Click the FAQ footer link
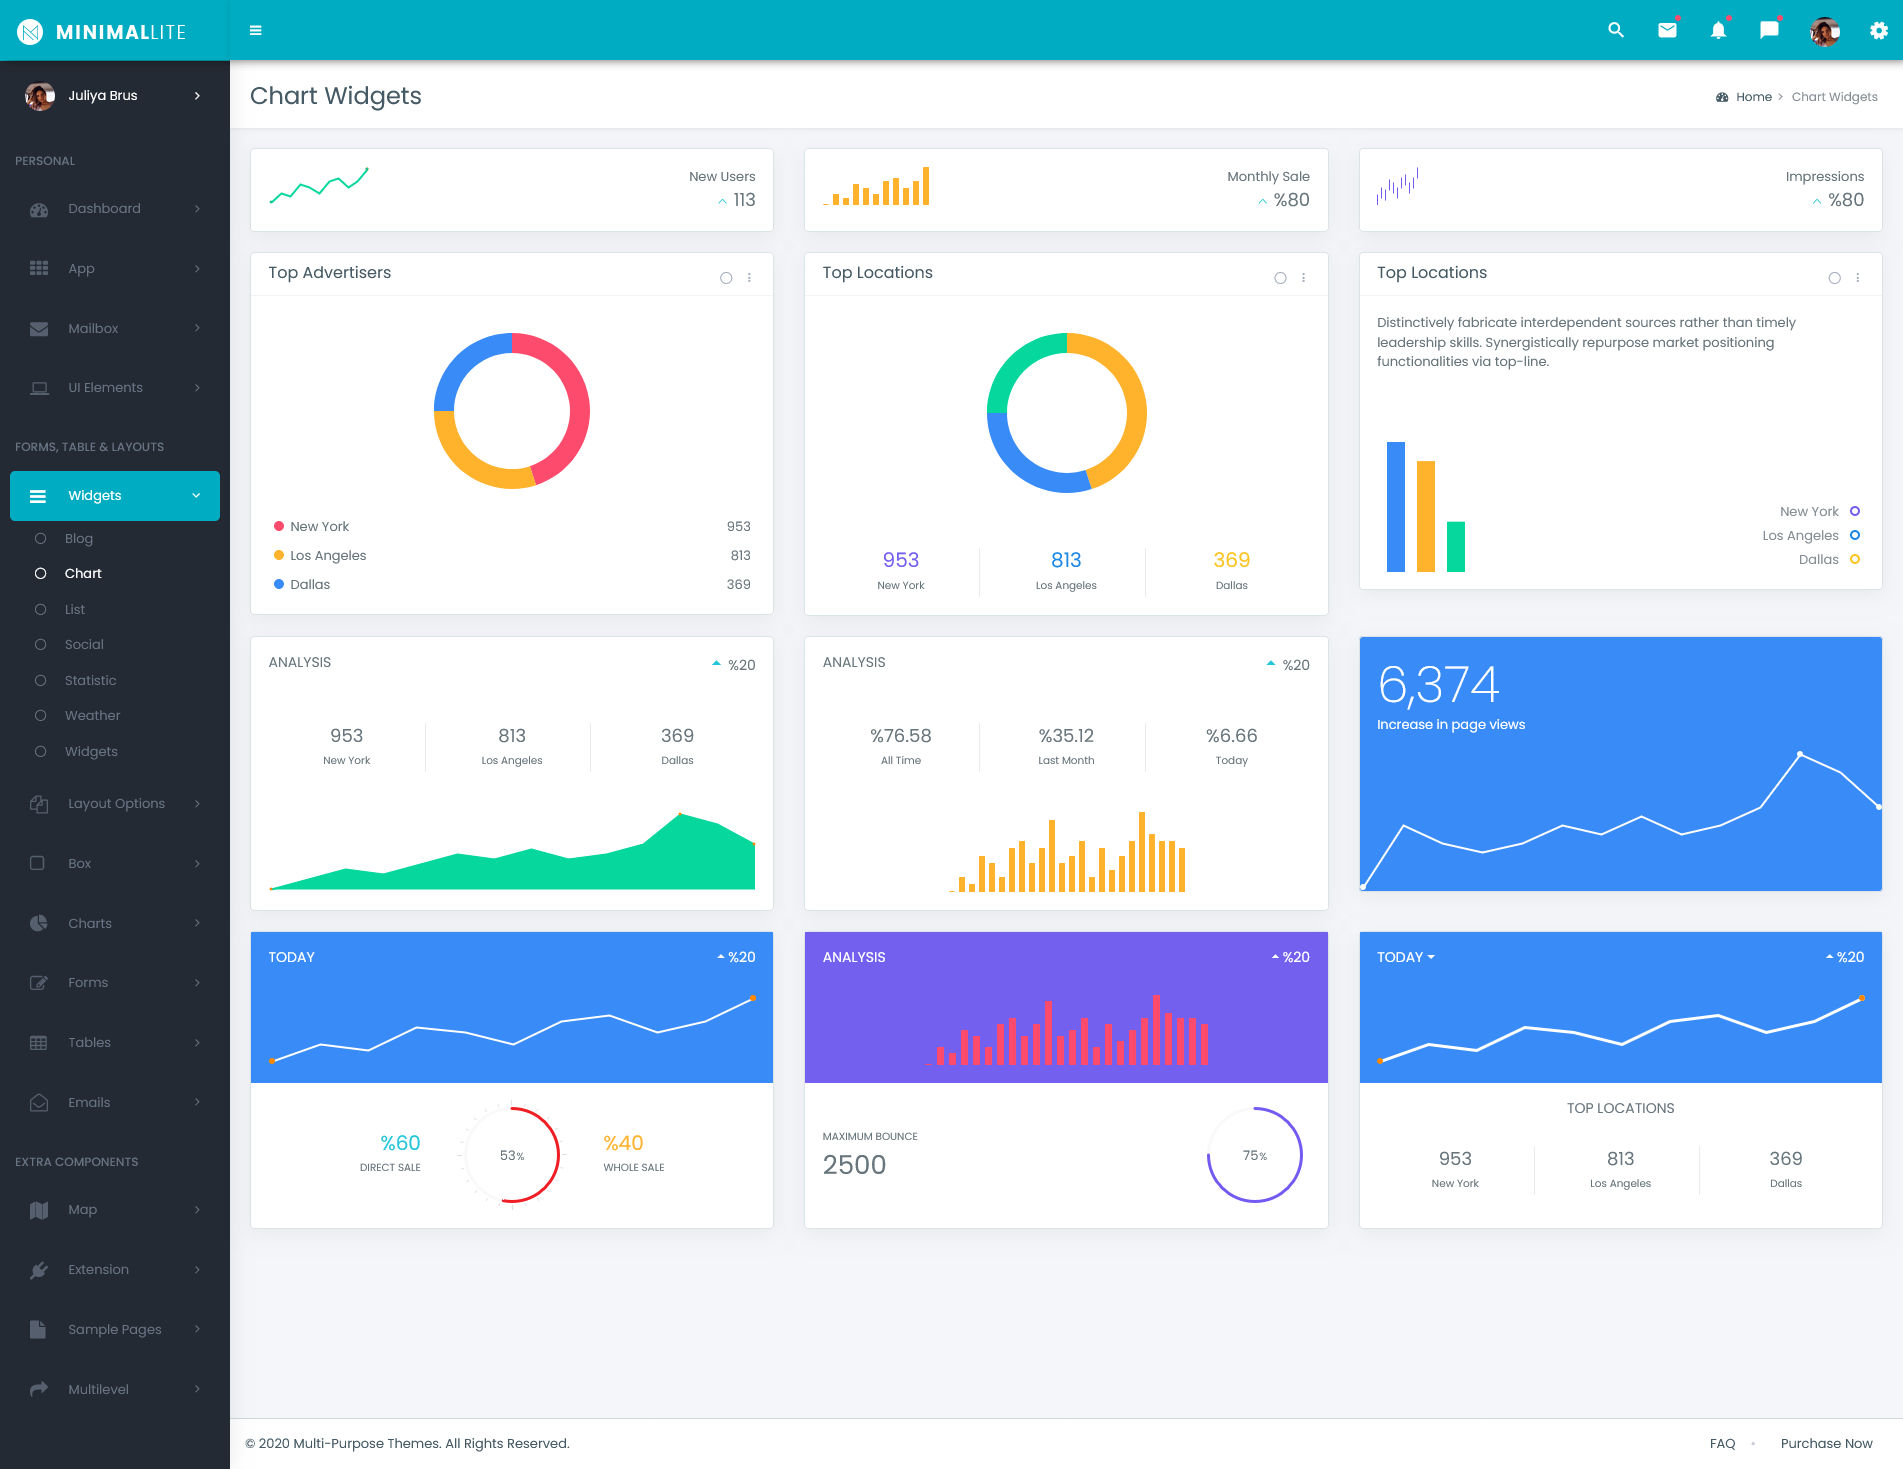1903x1469 pixels. 1722,1444
